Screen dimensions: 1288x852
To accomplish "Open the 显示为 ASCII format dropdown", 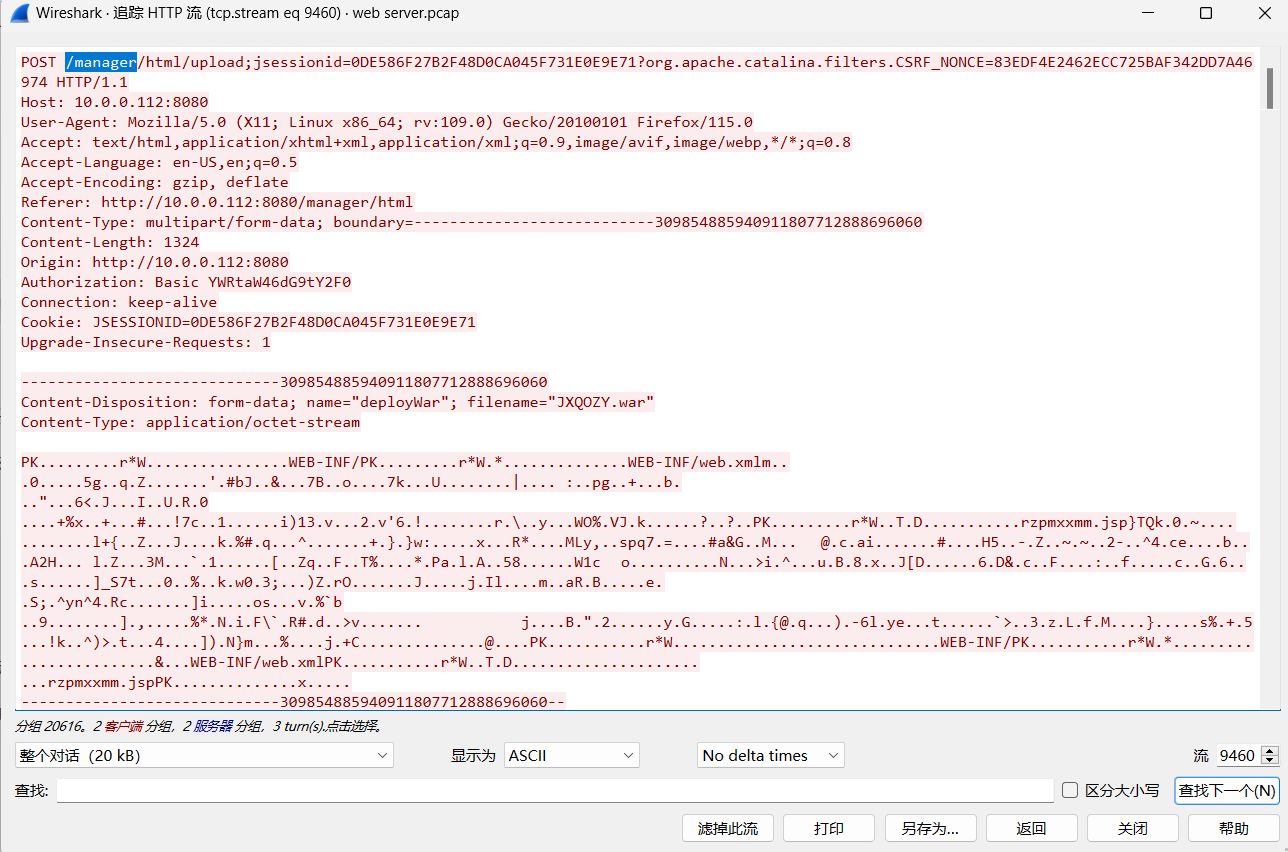I will click(572, 755).
